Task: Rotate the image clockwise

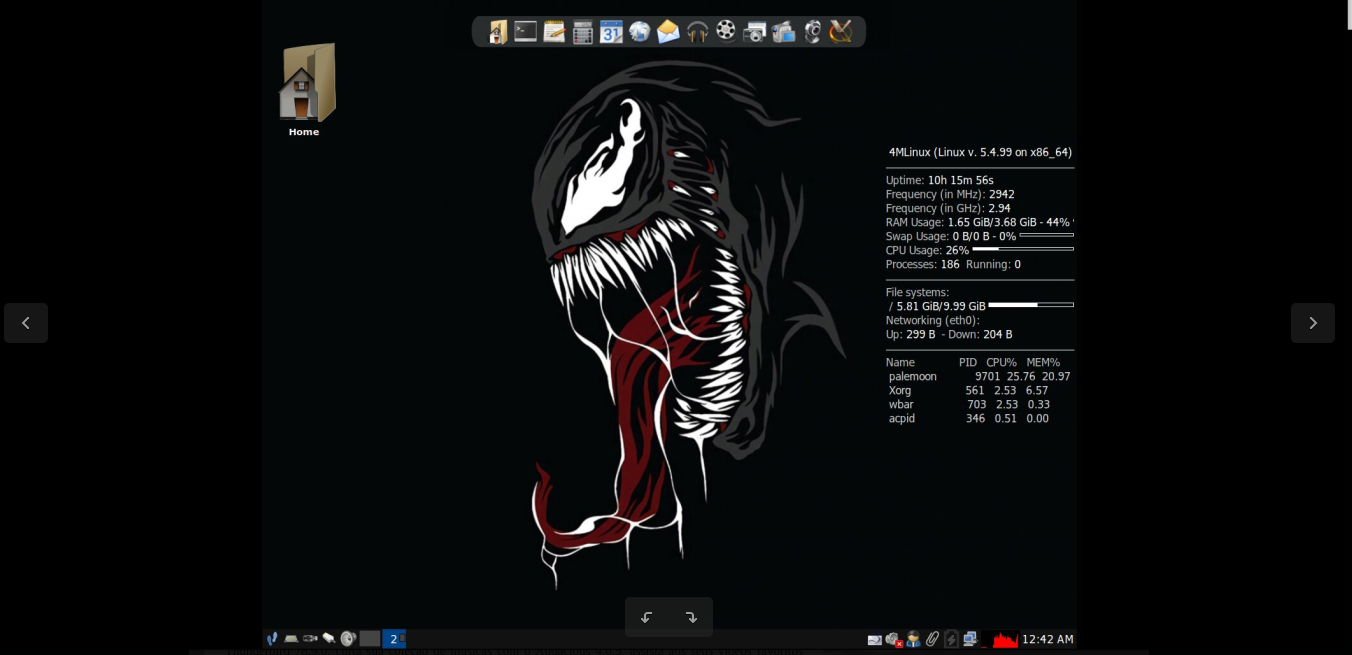Action: point(691,617)
